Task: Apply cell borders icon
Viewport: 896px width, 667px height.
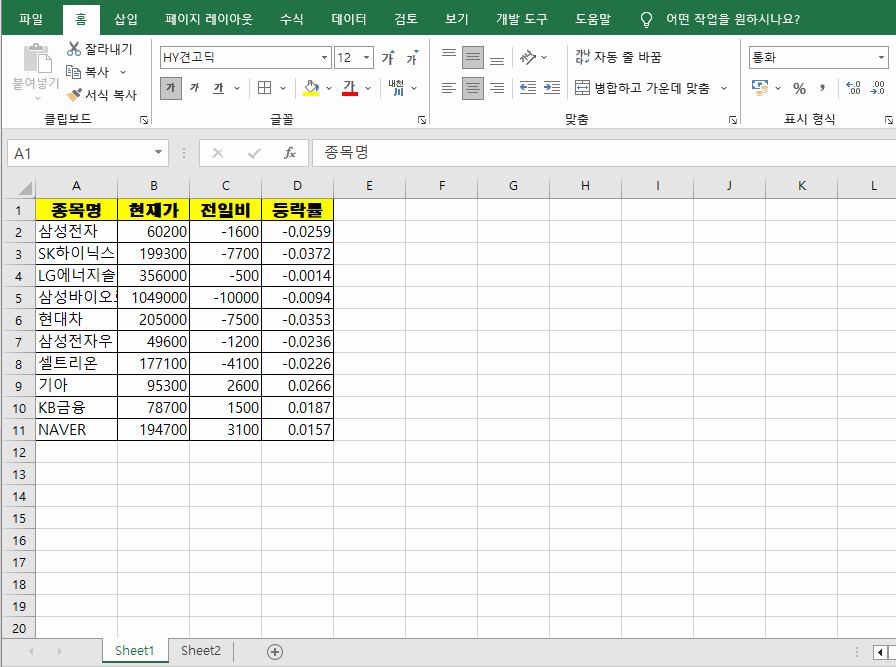Action: click(x=265, y=88)
